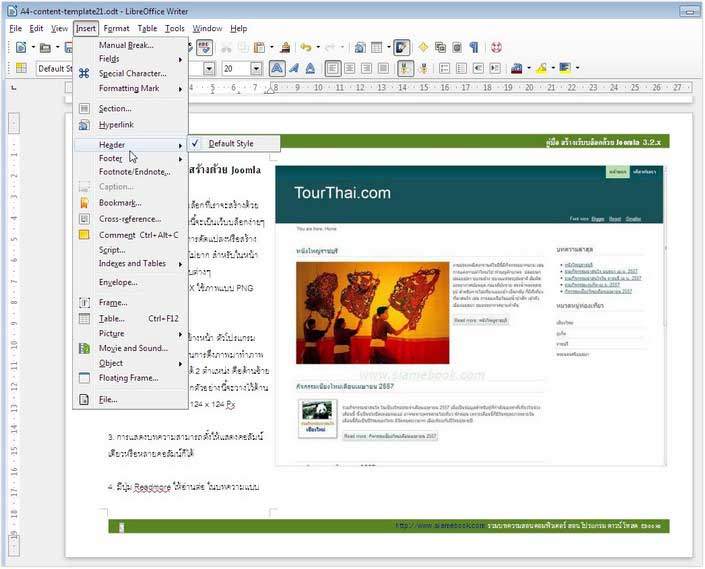The image size is (705, 569).
Task: Choose Bookmark from Insert menu
Action: 130,203
